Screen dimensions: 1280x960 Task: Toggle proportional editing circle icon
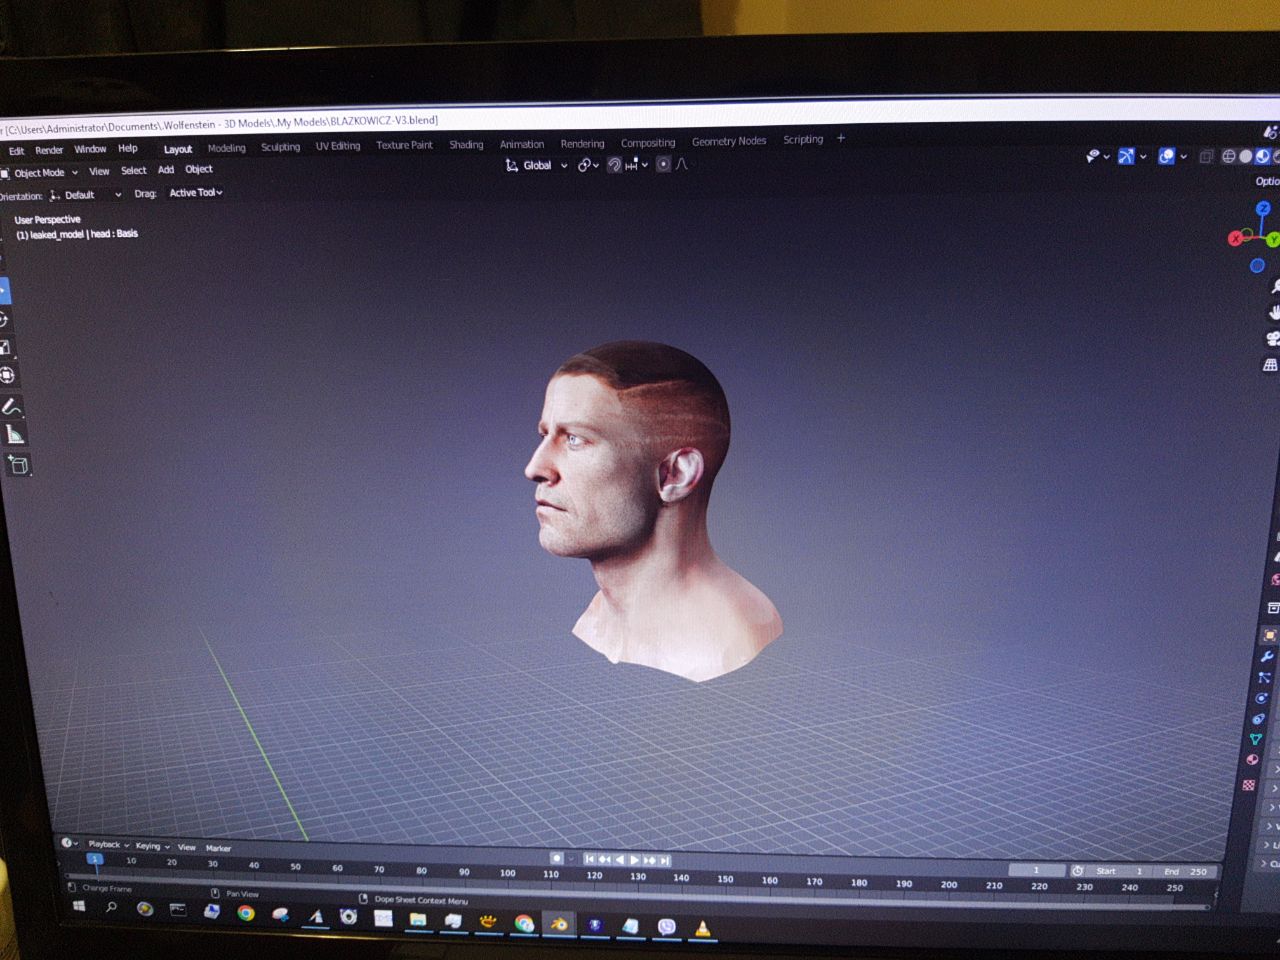click(663, 164)
